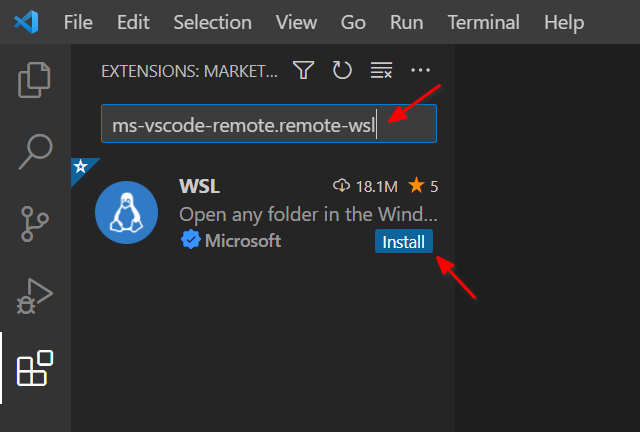Filter extensions with the funnel icon

coord(303,70)
